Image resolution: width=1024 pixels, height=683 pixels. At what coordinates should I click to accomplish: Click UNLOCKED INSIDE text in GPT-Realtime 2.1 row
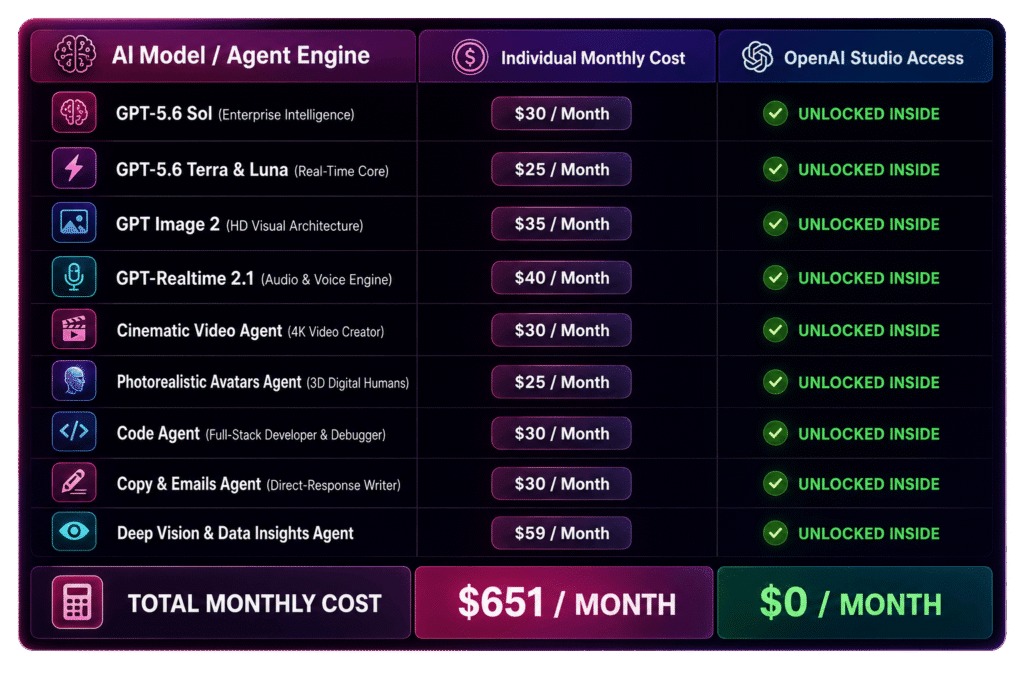[x=869, y=278]
